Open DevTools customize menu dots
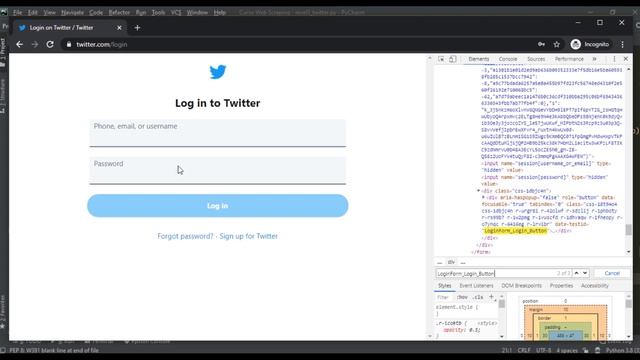This screenshot has width=640, height=360. click(614, 59)
